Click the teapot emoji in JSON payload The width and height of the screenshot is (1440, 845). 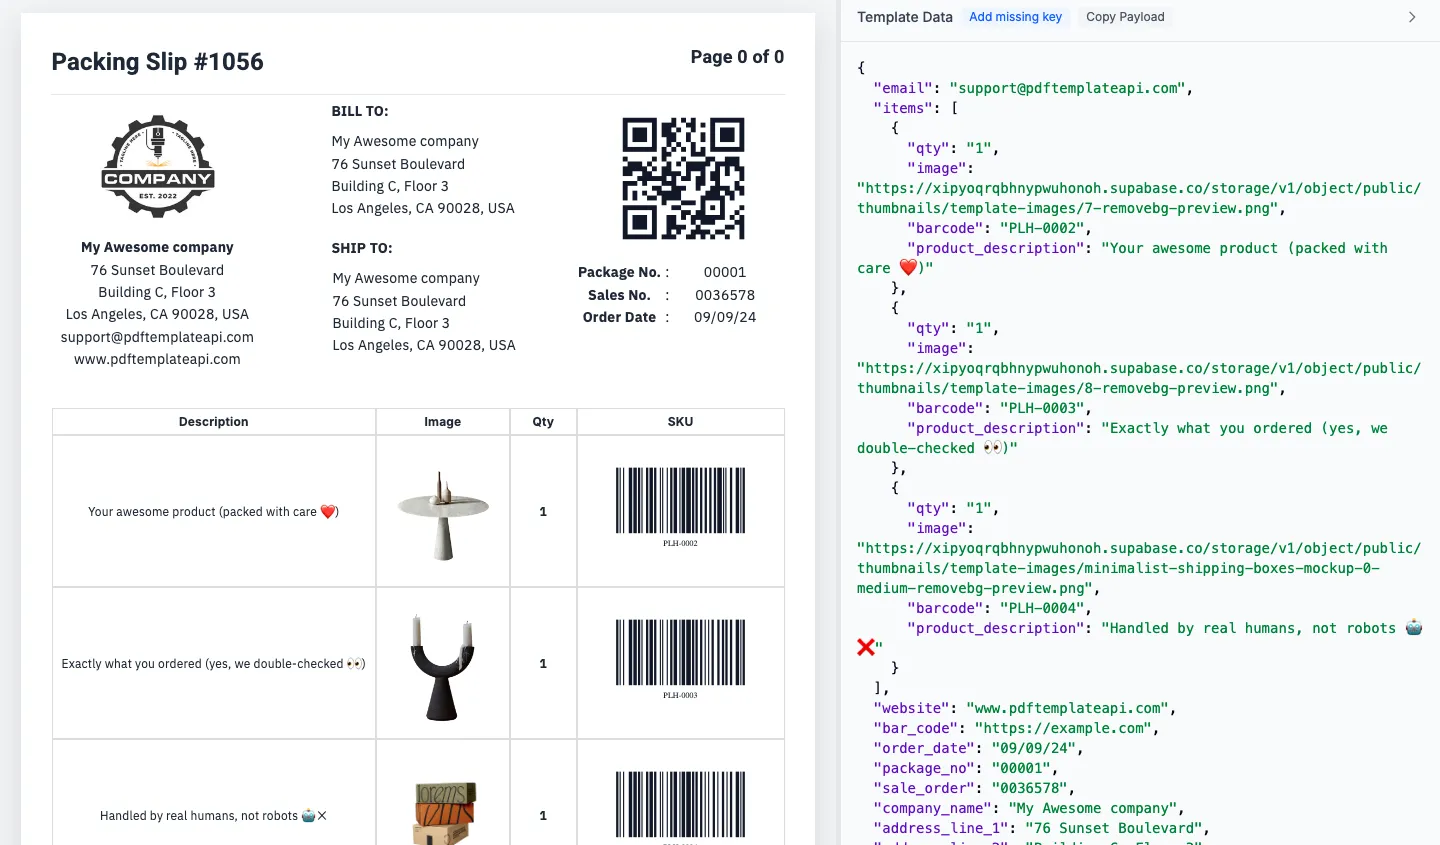[1413, 628]
